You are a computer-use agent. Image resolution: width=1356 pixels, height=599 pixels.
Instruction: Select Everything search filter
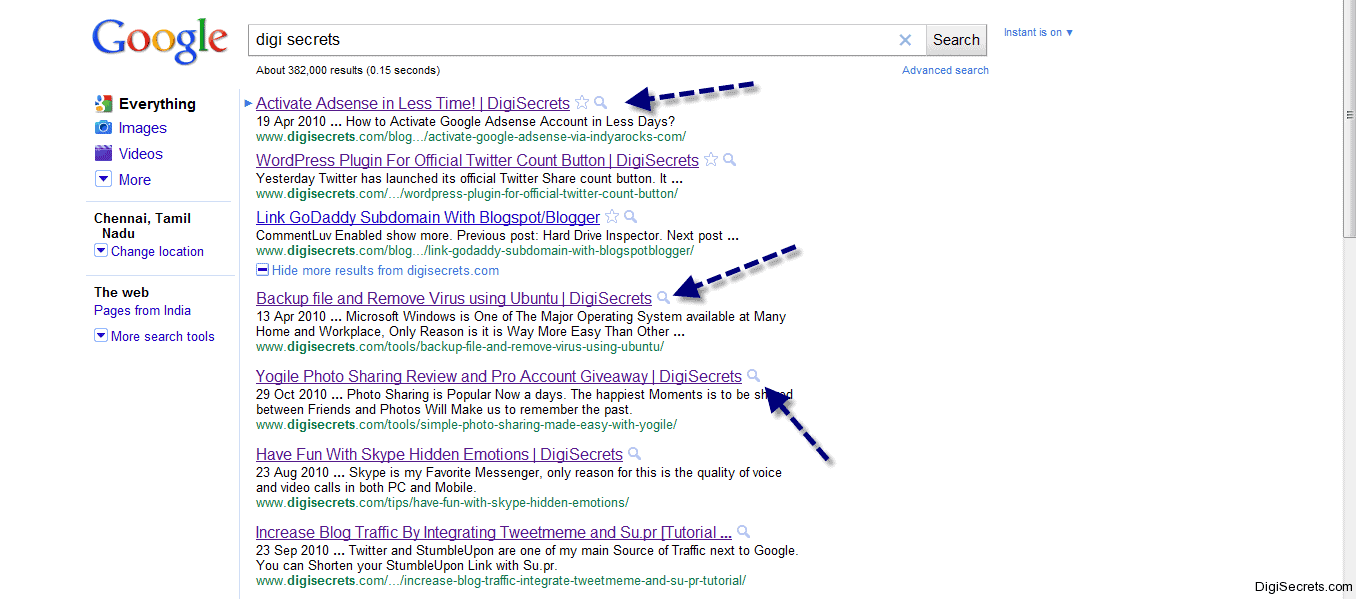click(157, 104)
